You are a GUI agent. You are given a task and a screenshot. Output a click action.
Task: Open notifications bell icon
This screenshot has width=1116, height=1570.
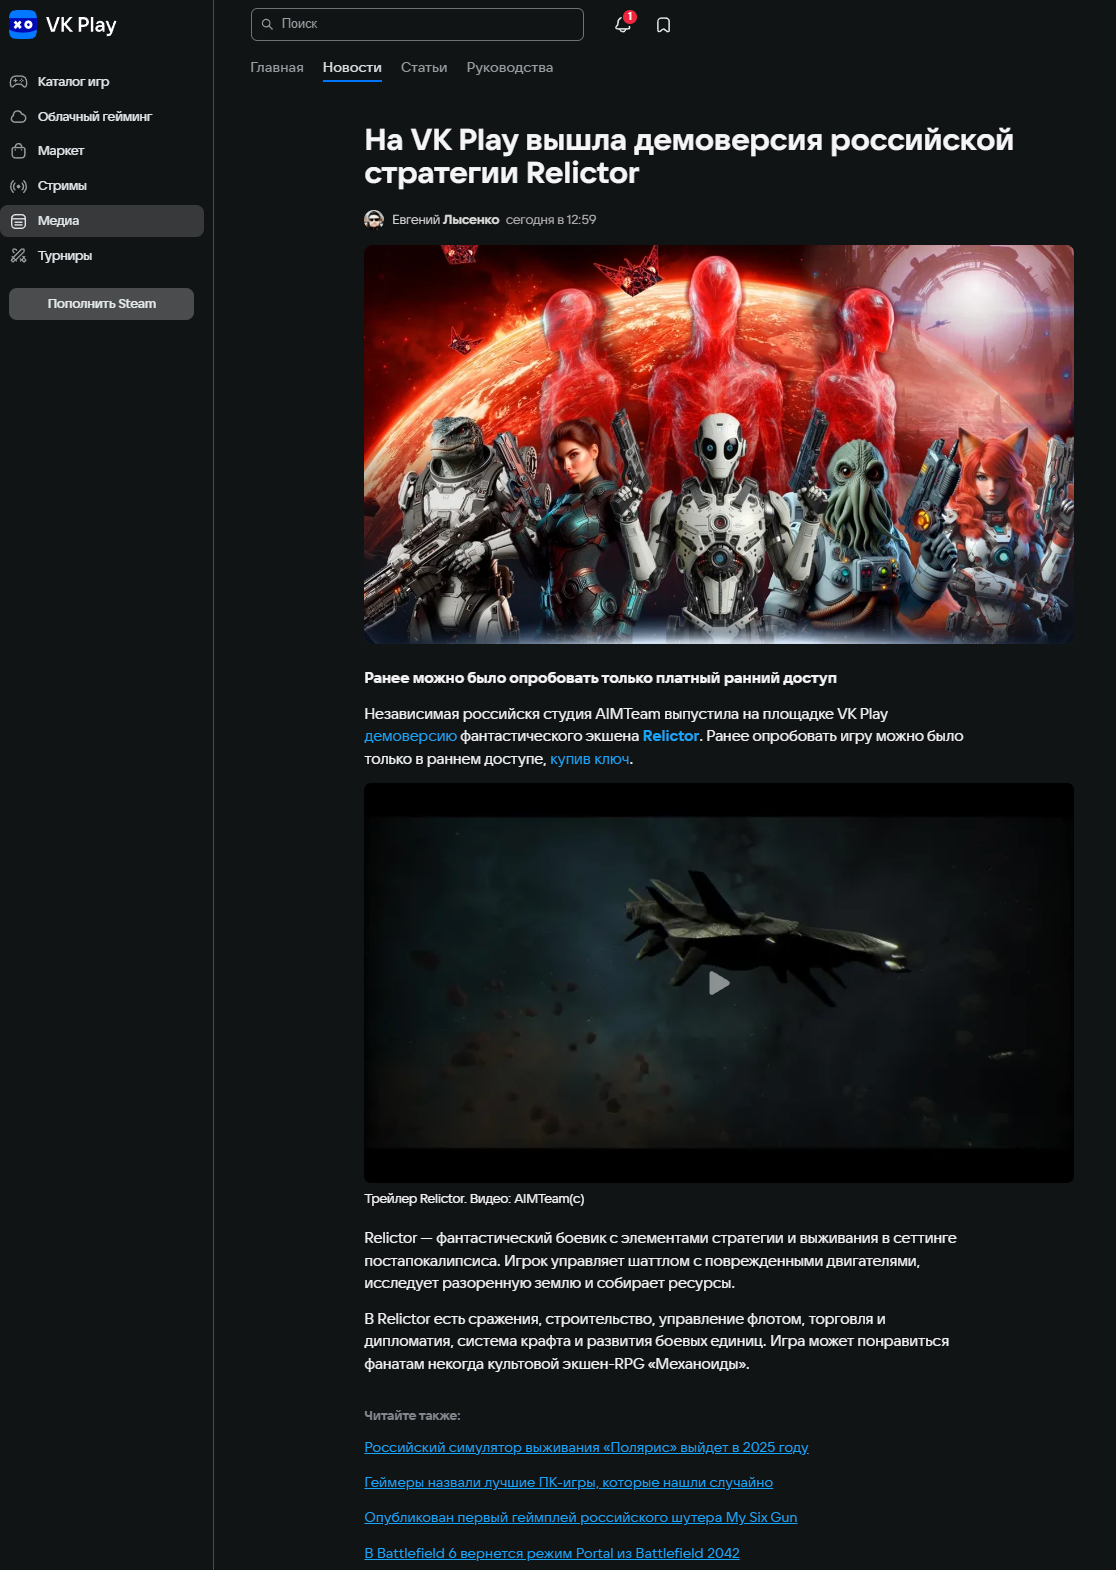coord(622,25)
